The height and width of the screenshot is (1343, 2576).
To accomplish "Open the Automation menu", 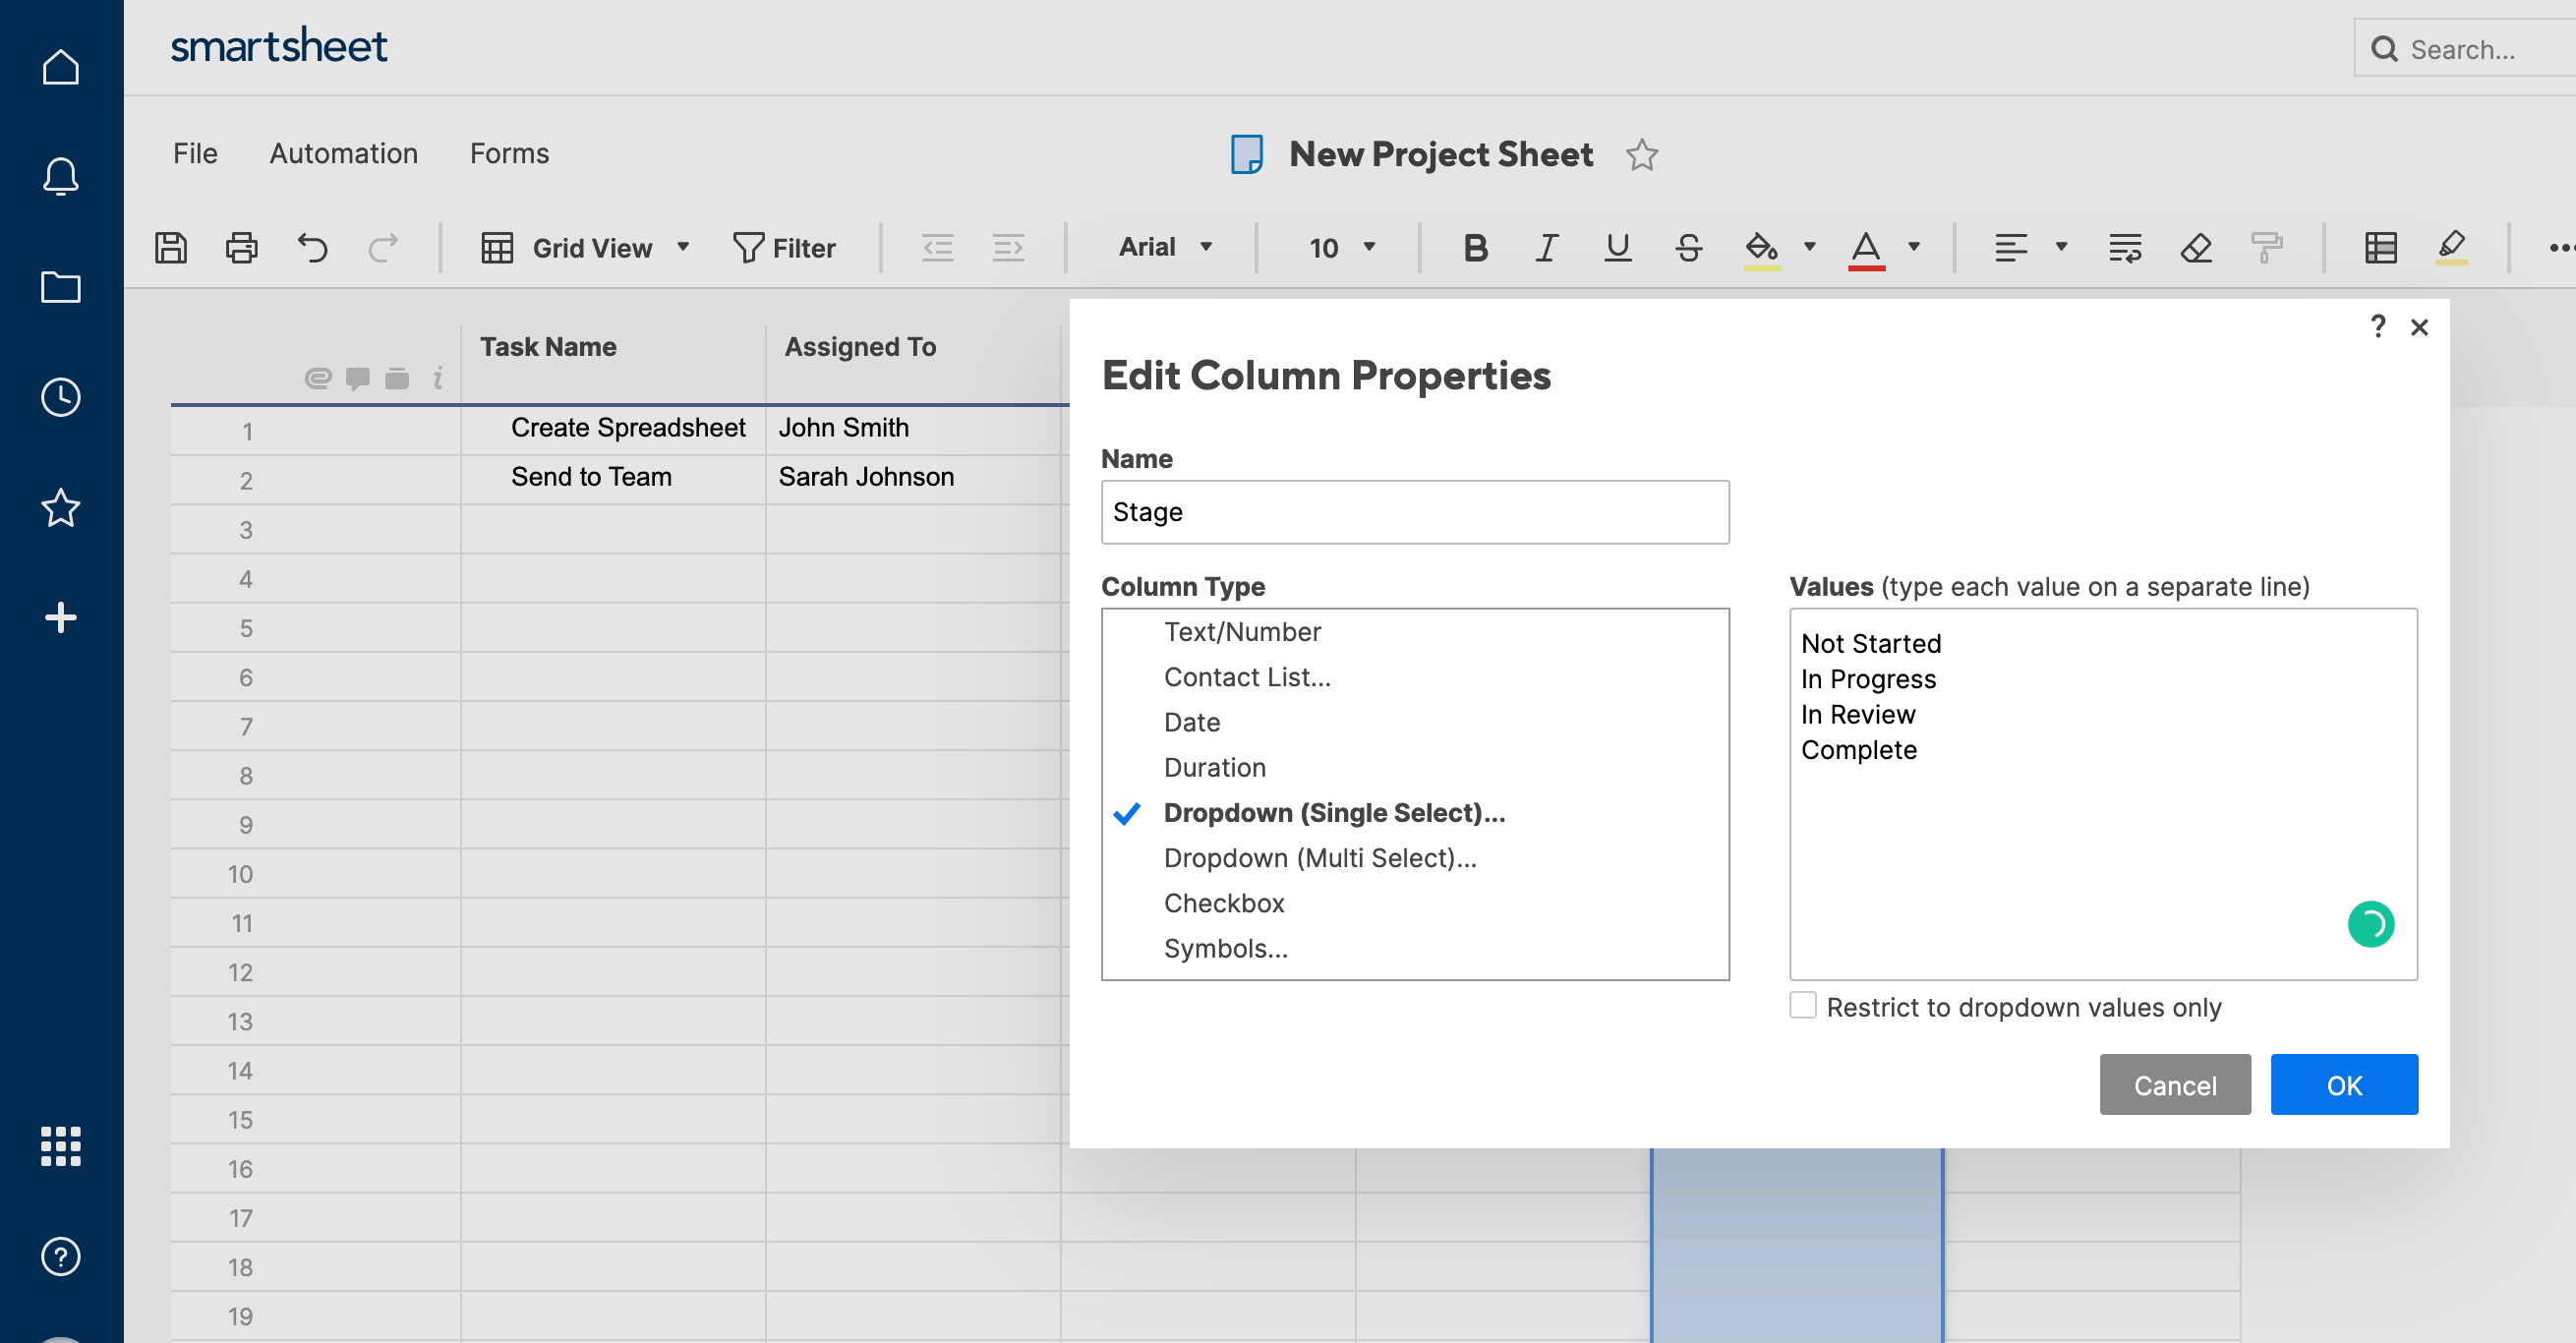I will (x=343, y=153).
